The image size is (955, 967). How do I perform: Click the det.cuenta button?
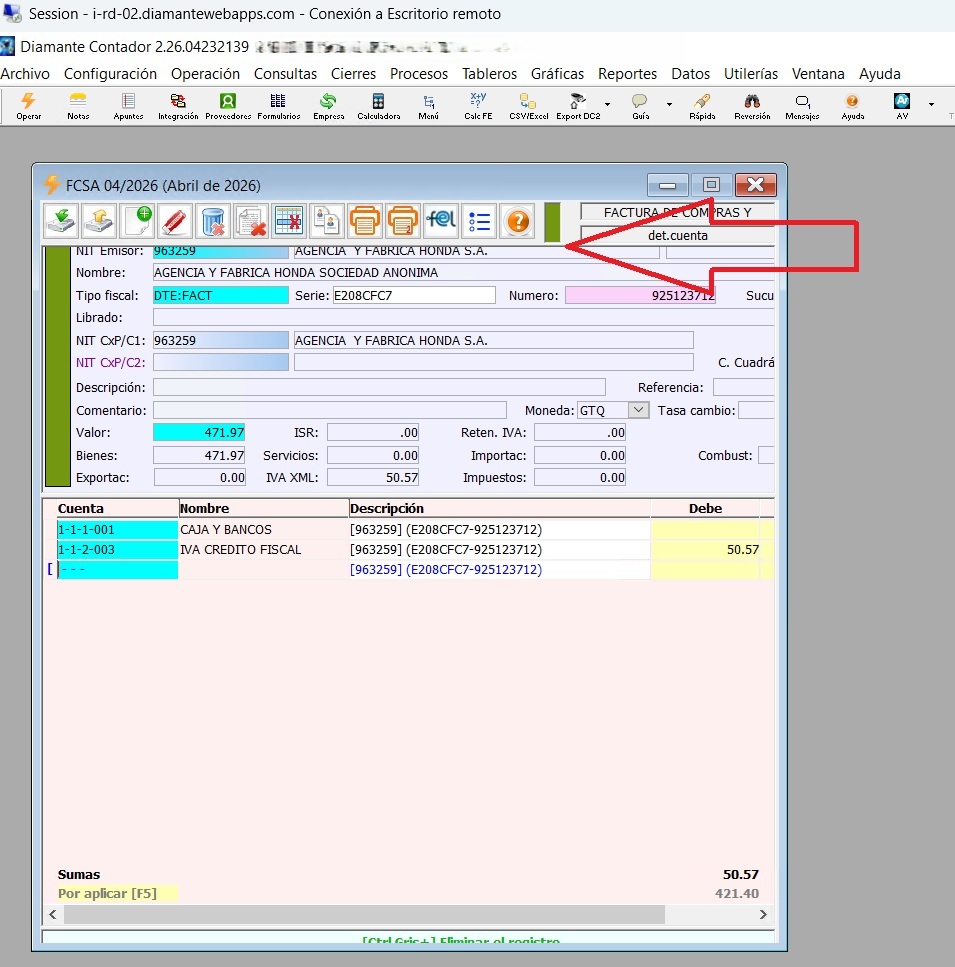pos(678,236)
